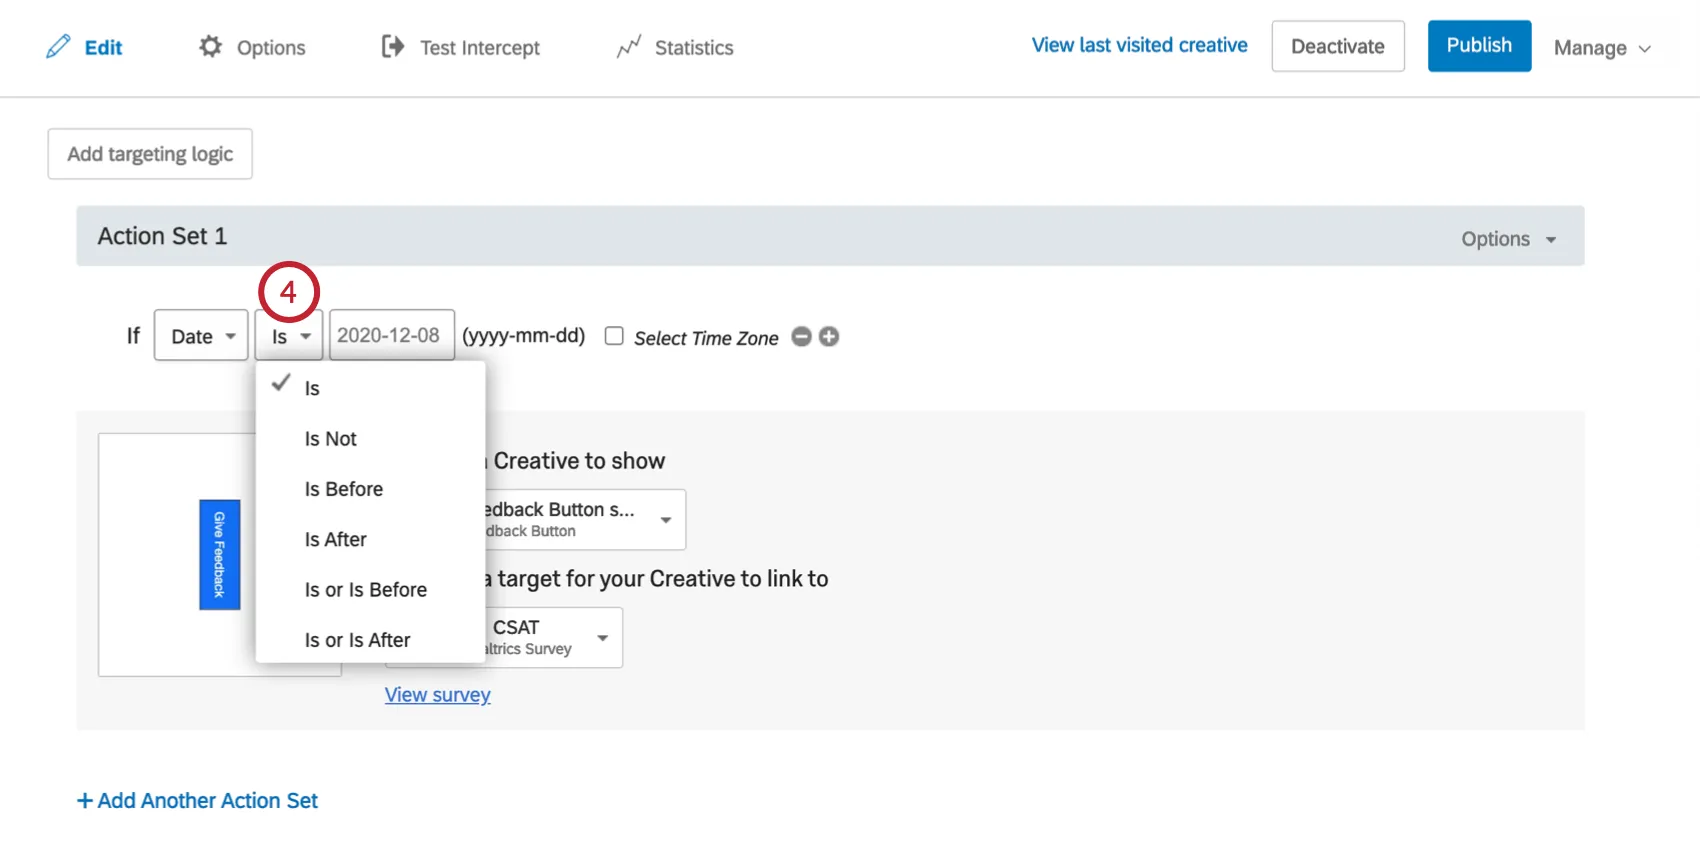The image size is (1700, 850).
Task: Pick the Is or Is After option
Action: point(358,640)
